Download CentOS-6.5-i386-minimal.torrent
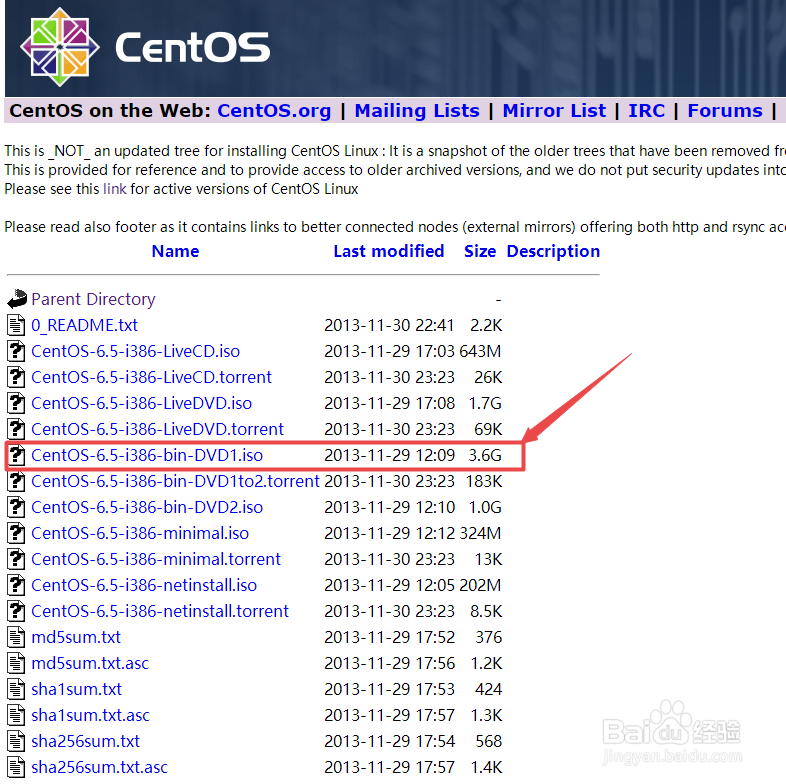This screenshot has height=784, width=786. click(156, 560)
